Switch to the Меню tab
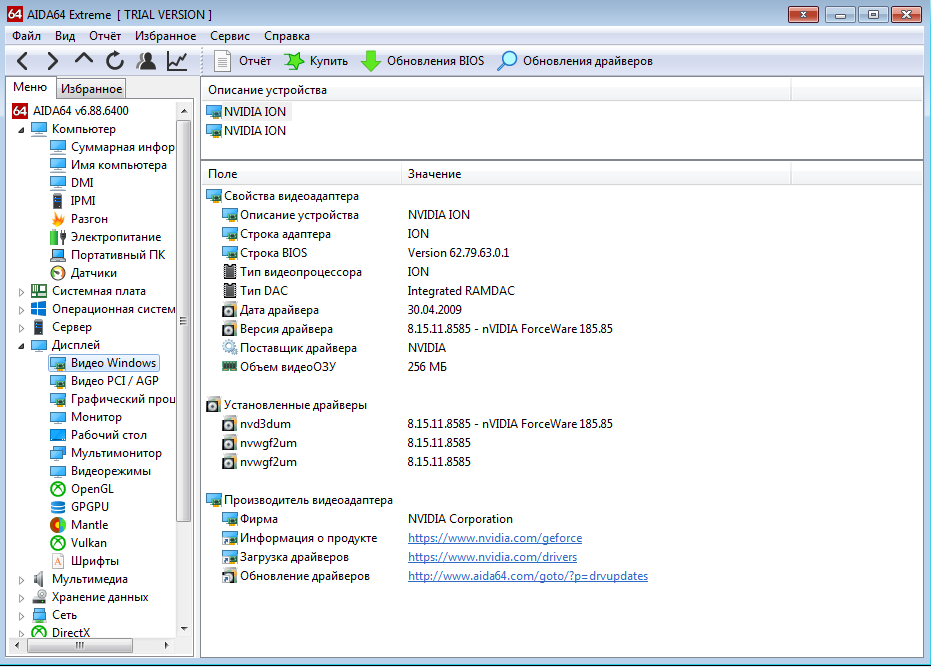Viewport: 931px width, 667px height. (30, 87)
